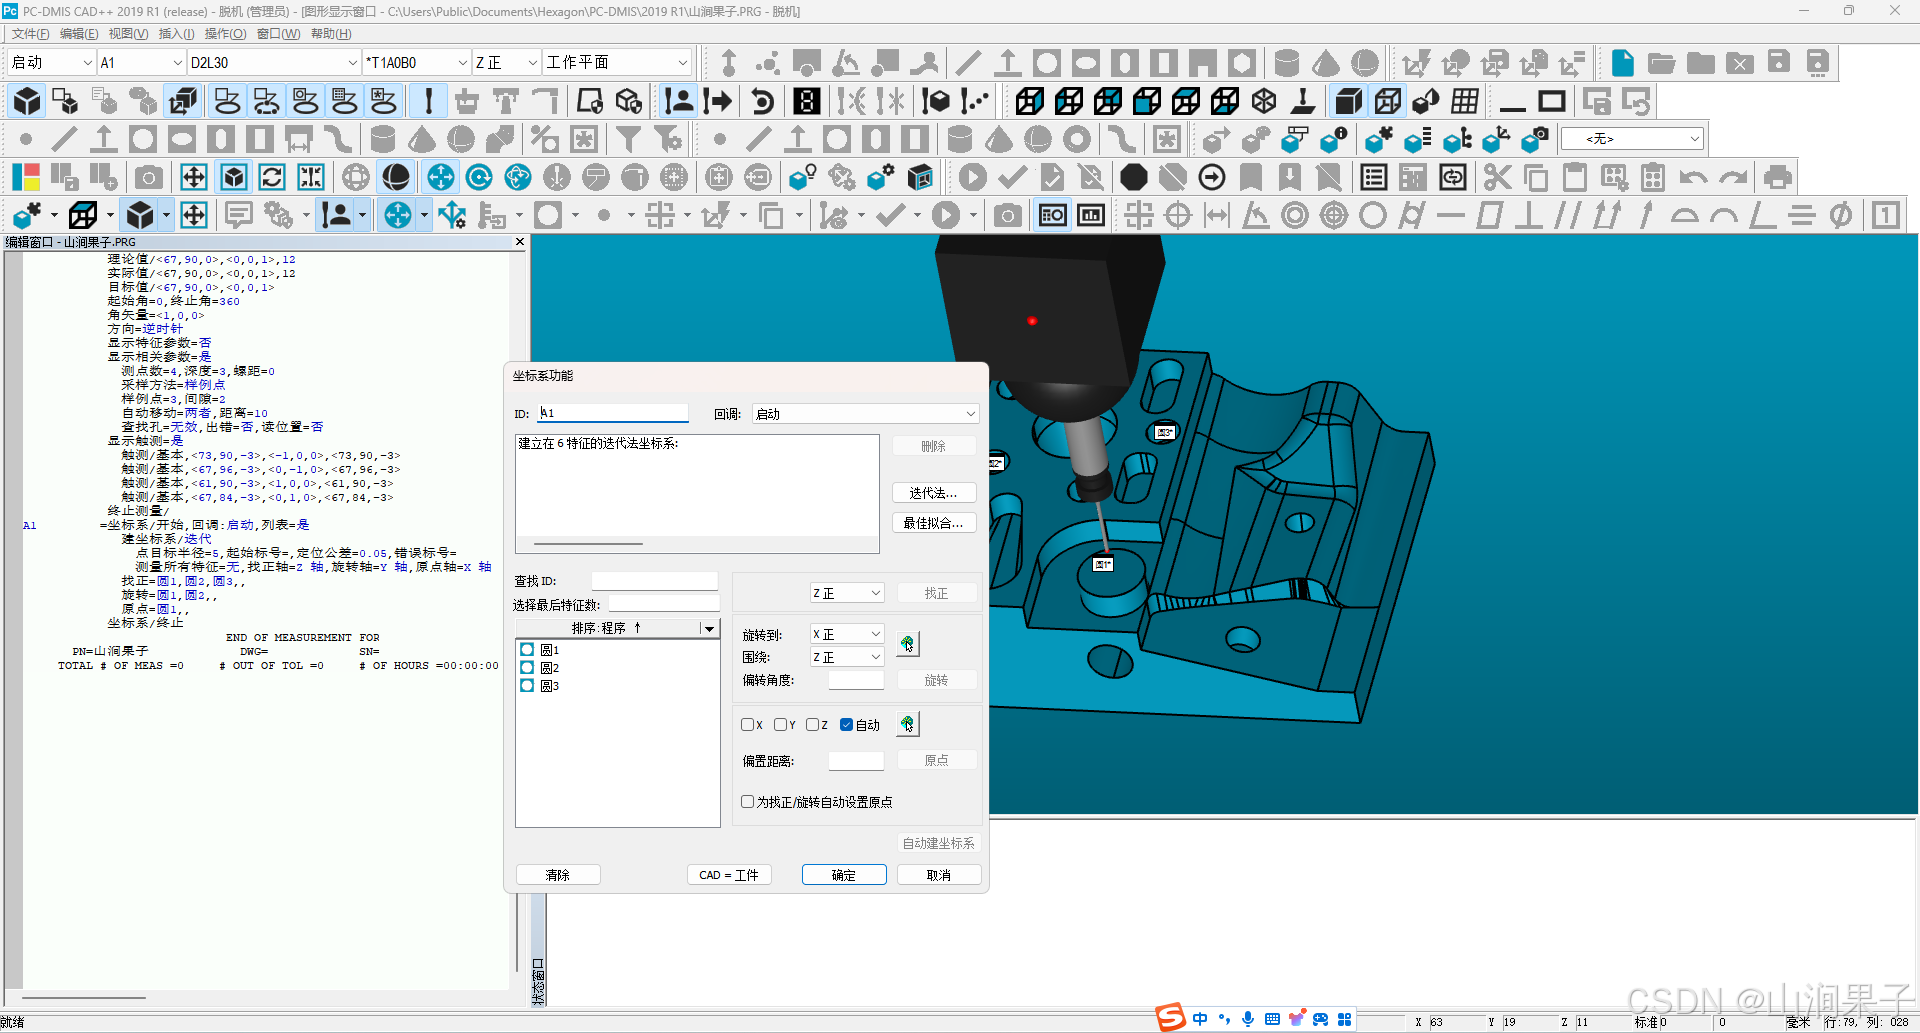Uncheck the Auto (自动) origin checkbox
1920x1033 pixels.
[x=847, y=725]
